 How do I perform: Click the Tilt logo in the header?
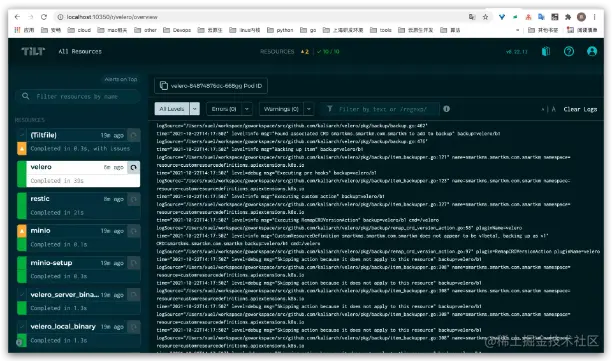click(33, 51)
